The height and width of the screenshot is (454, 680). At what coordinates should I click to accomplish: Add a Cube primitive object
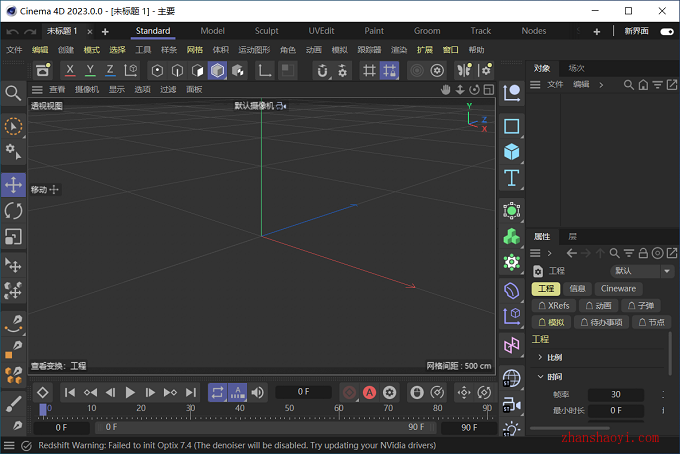(512, 152)
